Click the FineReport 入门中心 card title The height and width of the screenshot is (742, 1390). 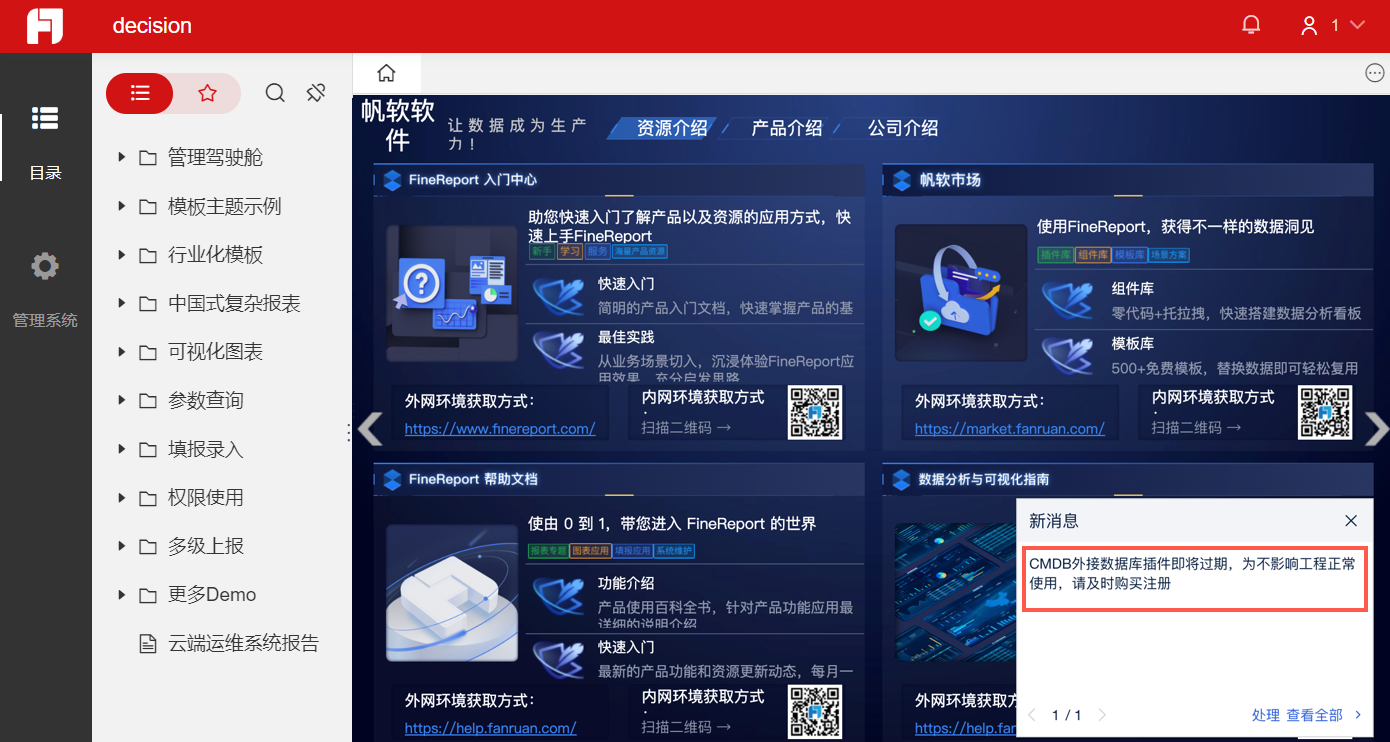(473, 180)
